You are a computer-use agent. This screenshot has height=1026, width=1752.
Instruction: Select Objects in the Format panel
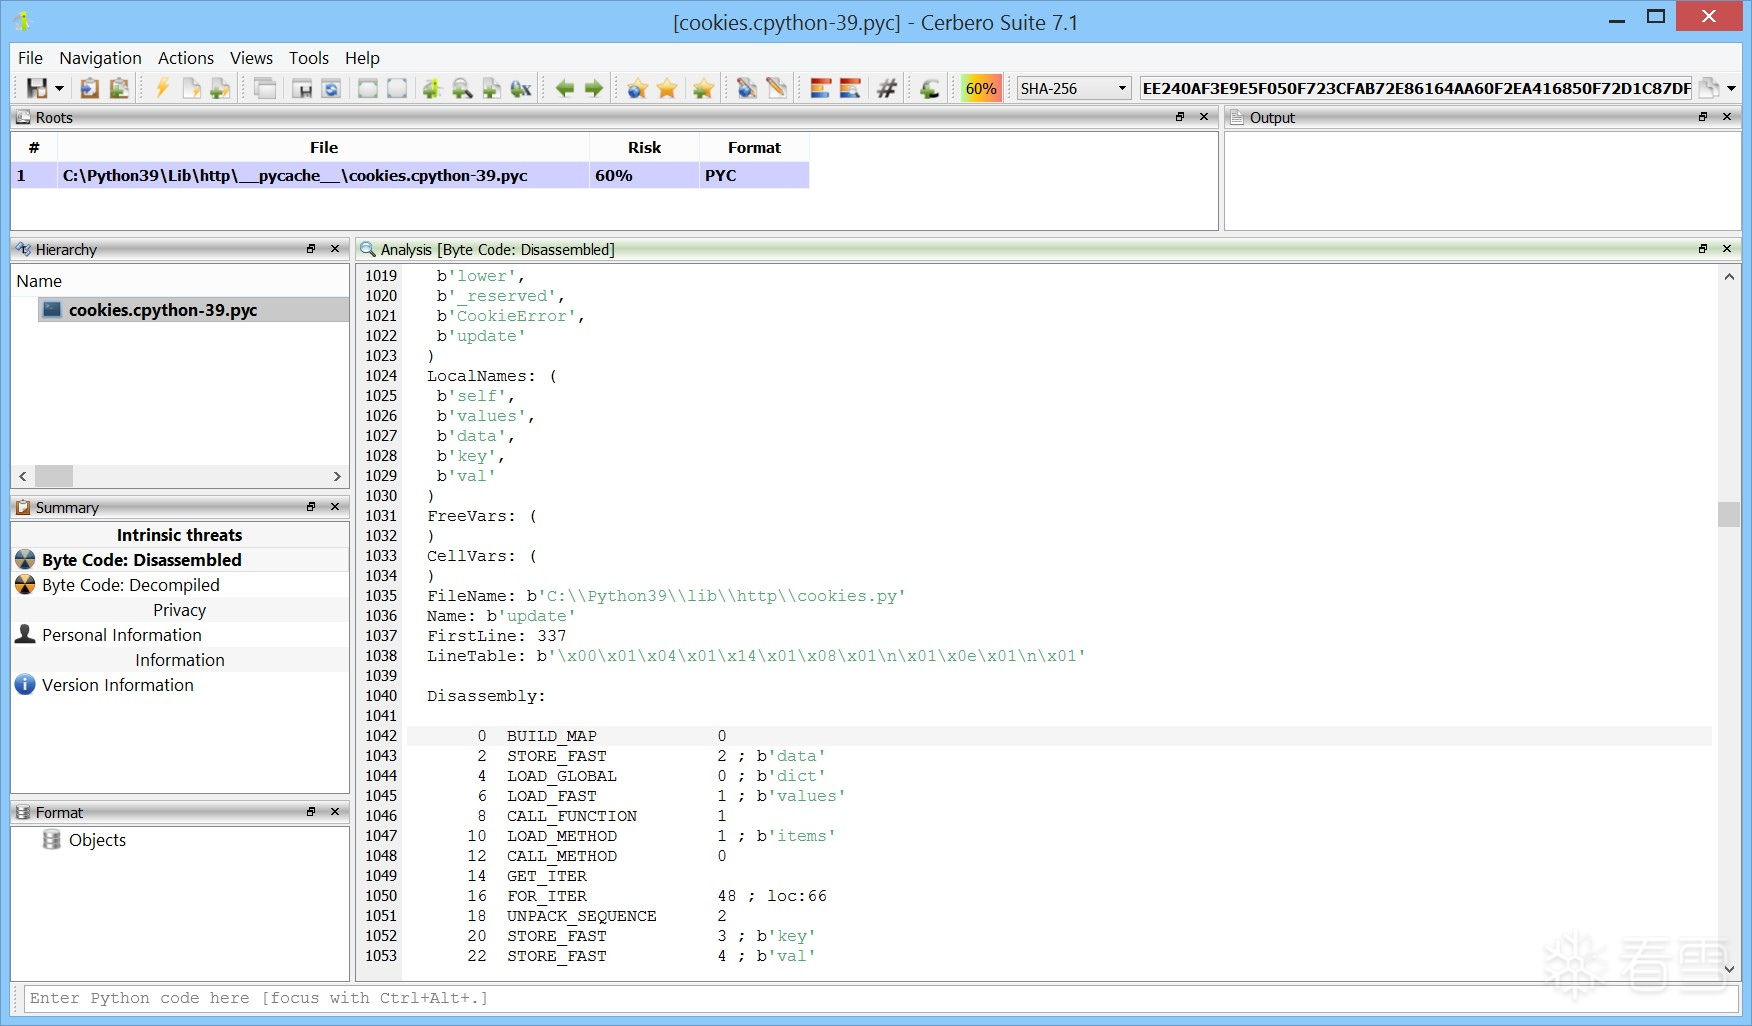[97, 840]
